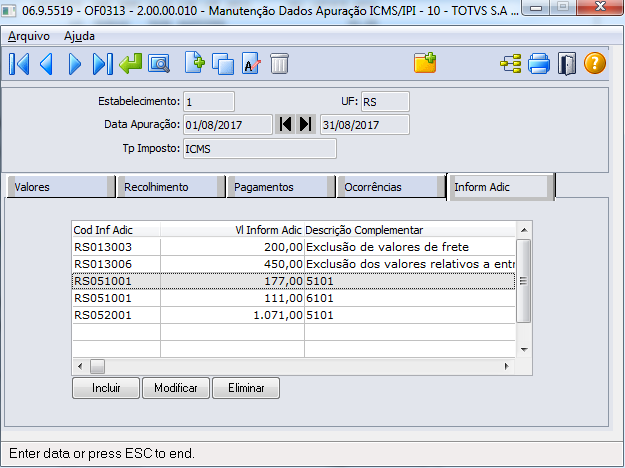Click the Vl Inform Adic column header

[232, 230]
